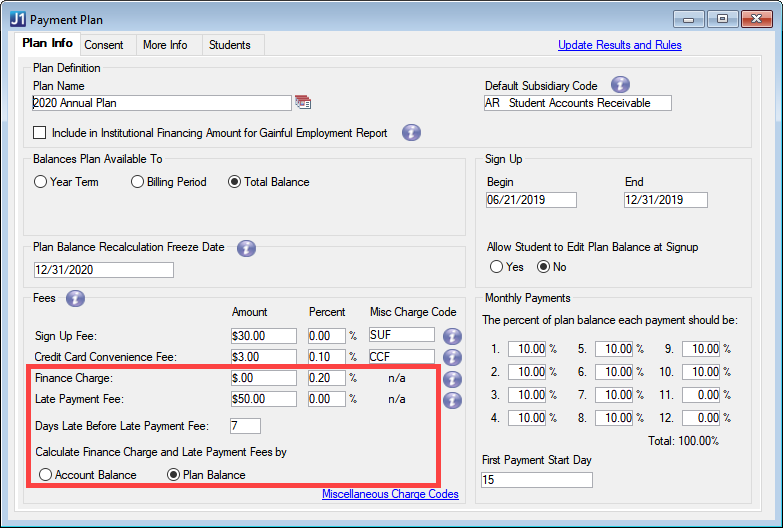The height and width of the screenshot is (528, 783).
Task: Follow the Miscellaneous Charge Codes link
Action: (x=390, y=494)
